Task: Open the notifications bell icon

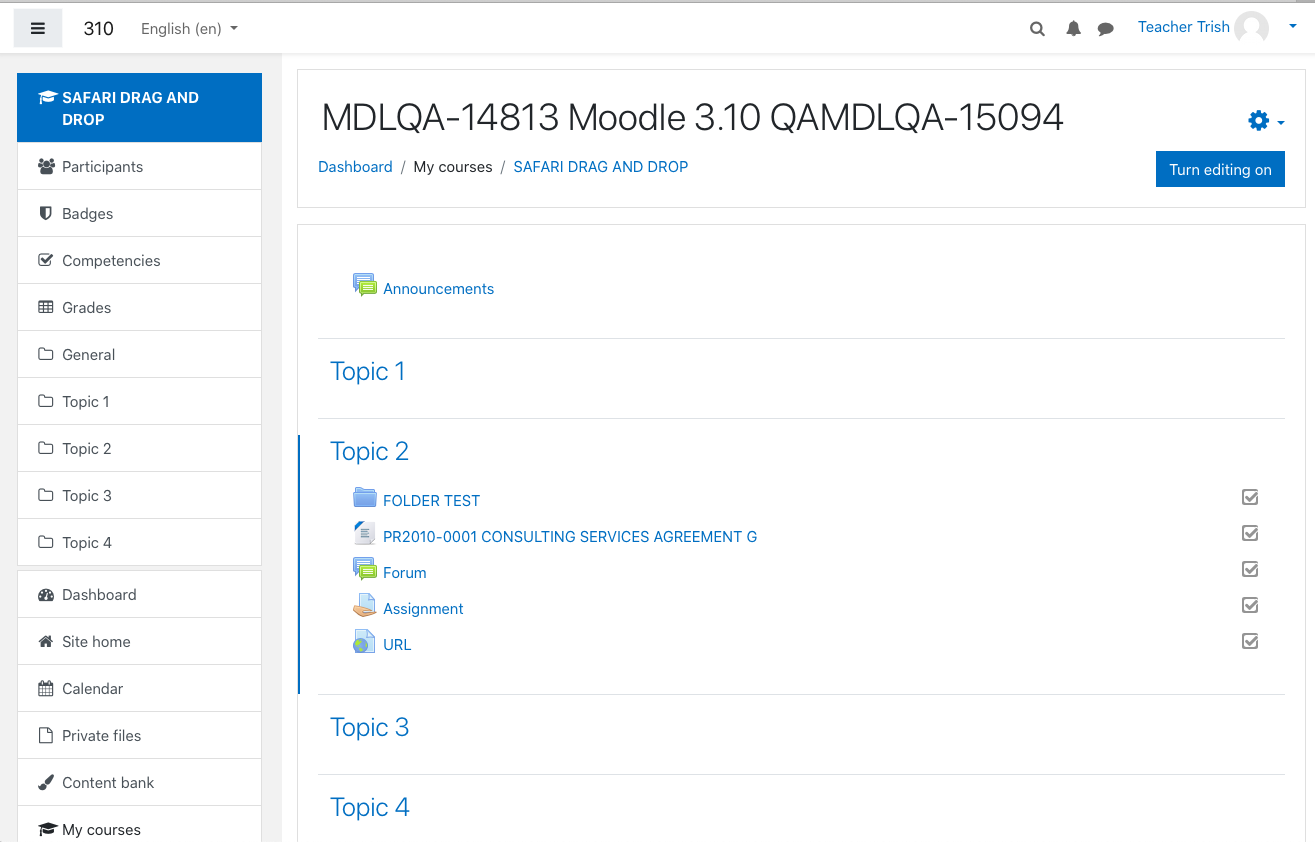Action: click(x=1073, y=29)
